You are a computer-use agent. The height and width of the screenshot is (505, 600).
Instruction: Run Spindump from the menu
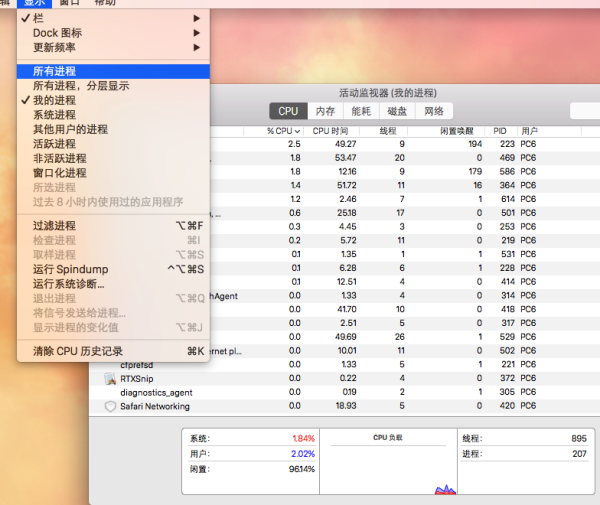113,269
